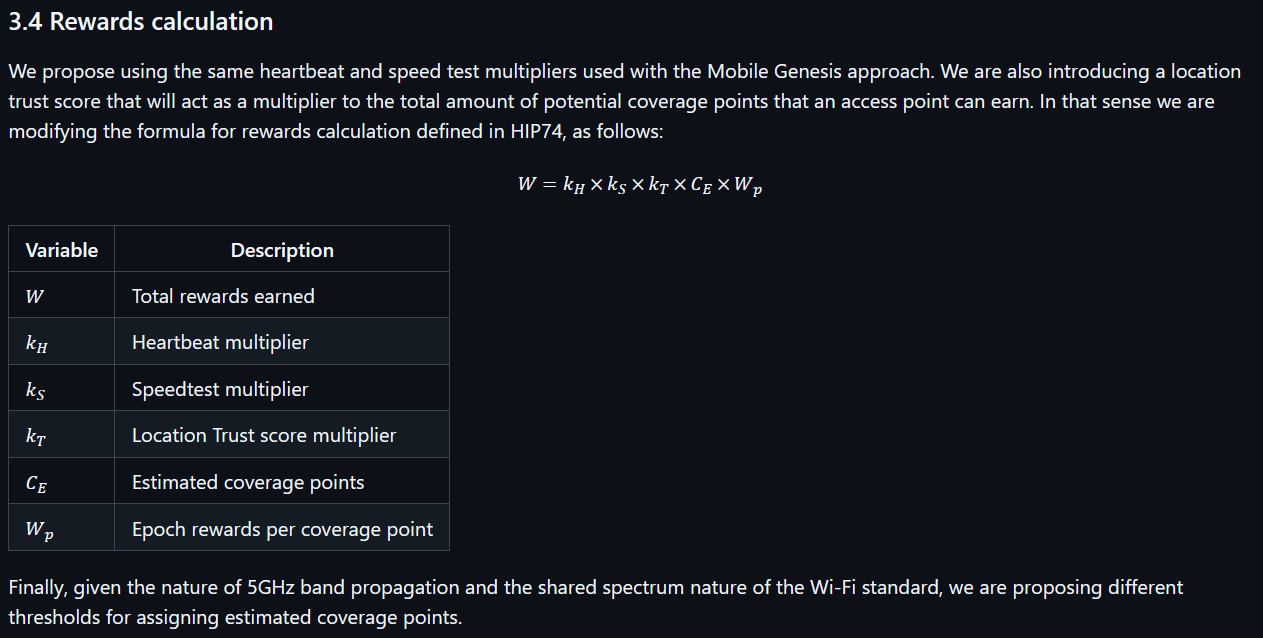
Task: Click 'Estimated coverage points' table cell
Action: [x=282, y=482]
